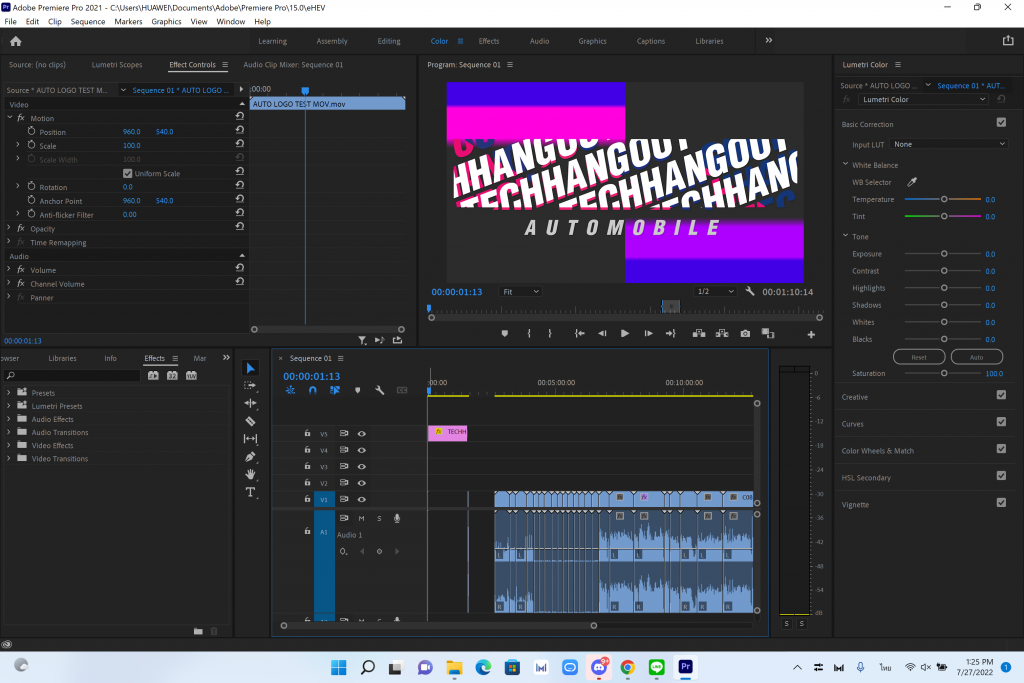Reset the Position parameter
The height and width of the screenshot is (683, 1024).
pyautogui.click(x=240, y=130)
